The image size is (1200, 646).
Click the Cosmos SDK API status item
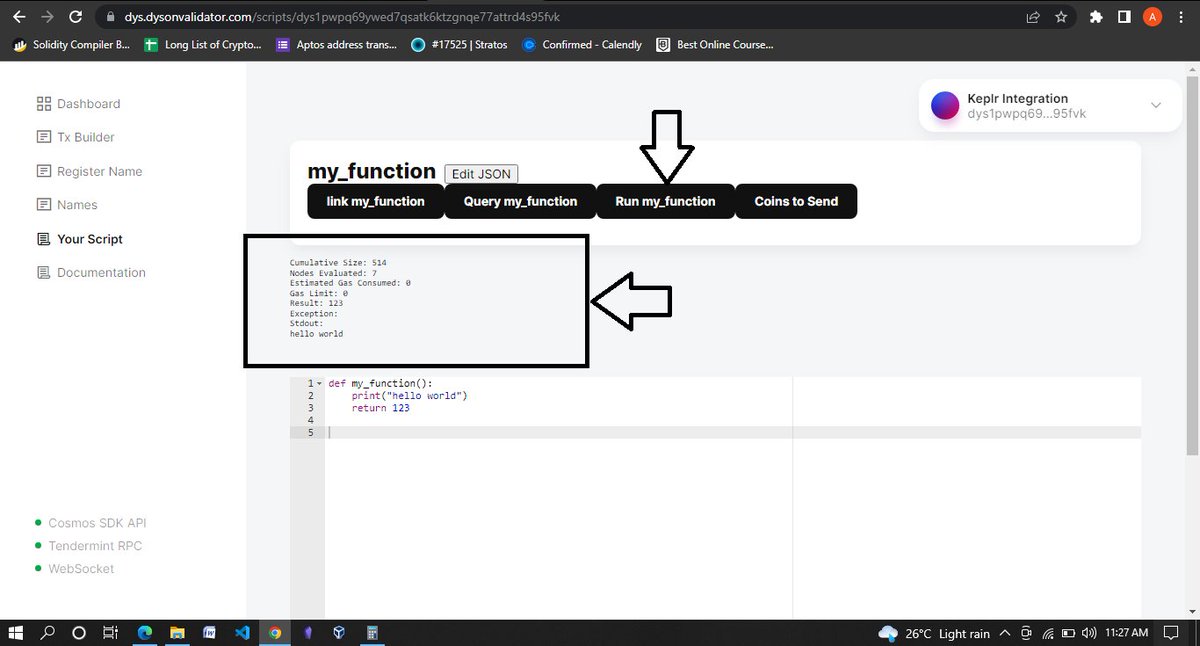click(90, 523)
